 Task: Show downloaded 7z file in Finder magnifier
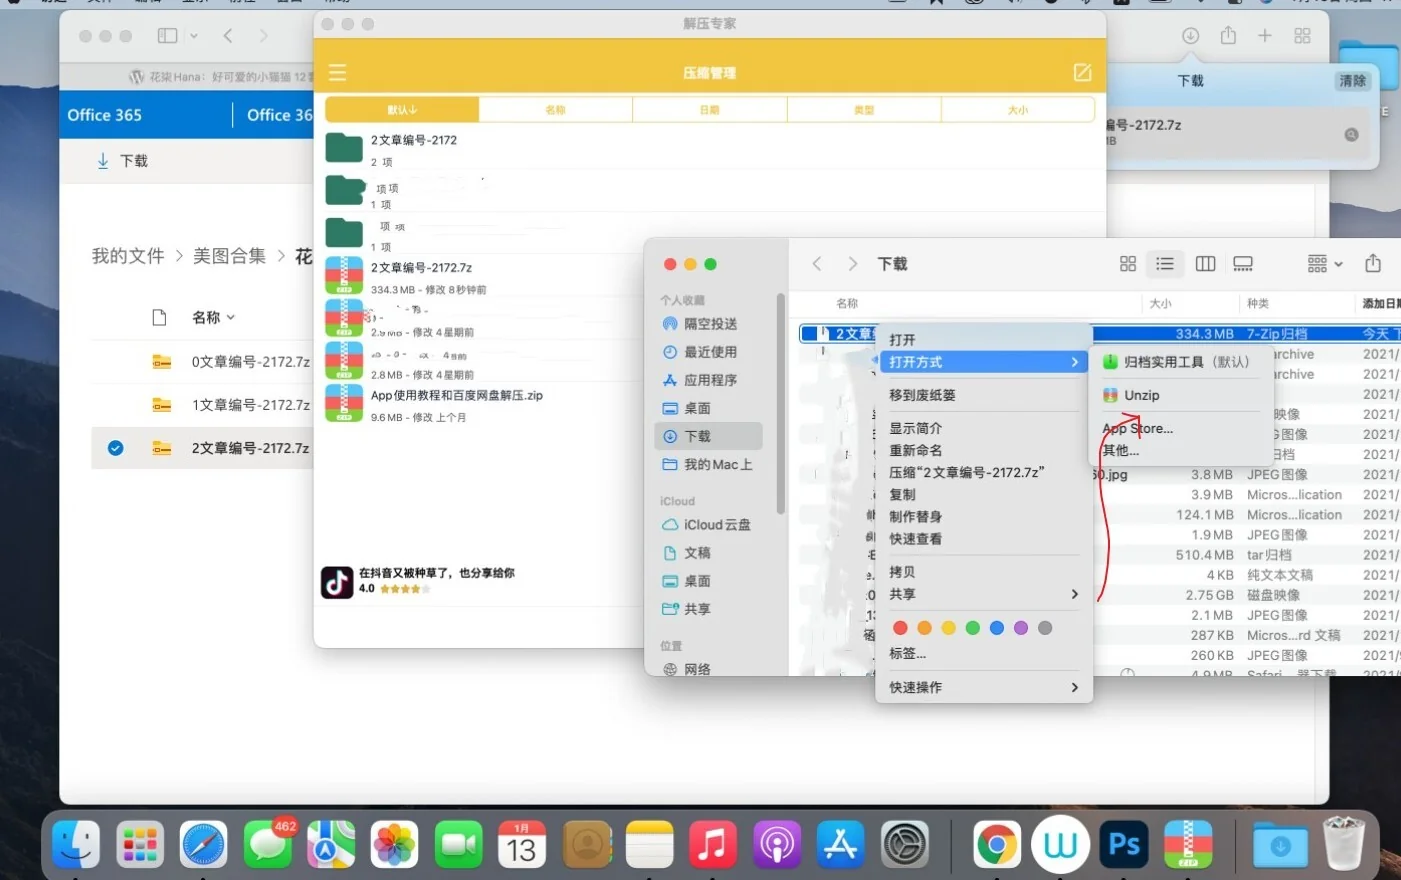click(1351, 134)
